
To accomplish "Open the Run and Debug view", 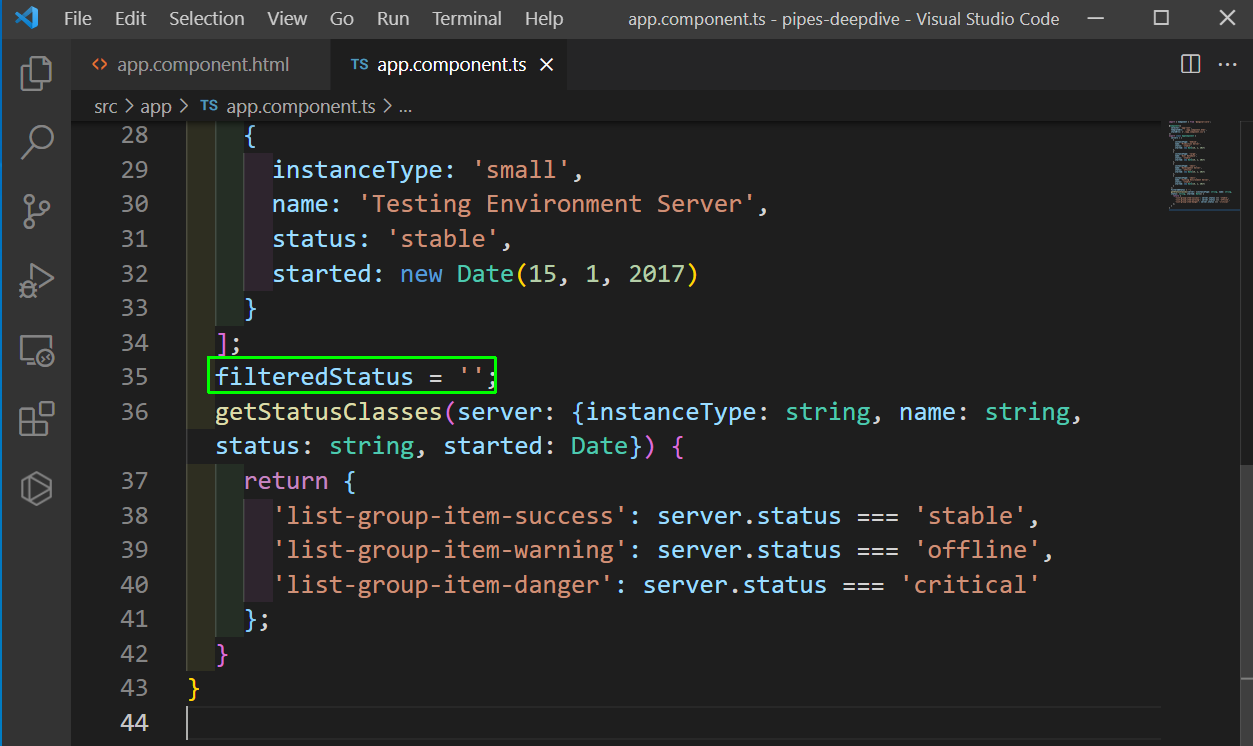I will 36,281.
